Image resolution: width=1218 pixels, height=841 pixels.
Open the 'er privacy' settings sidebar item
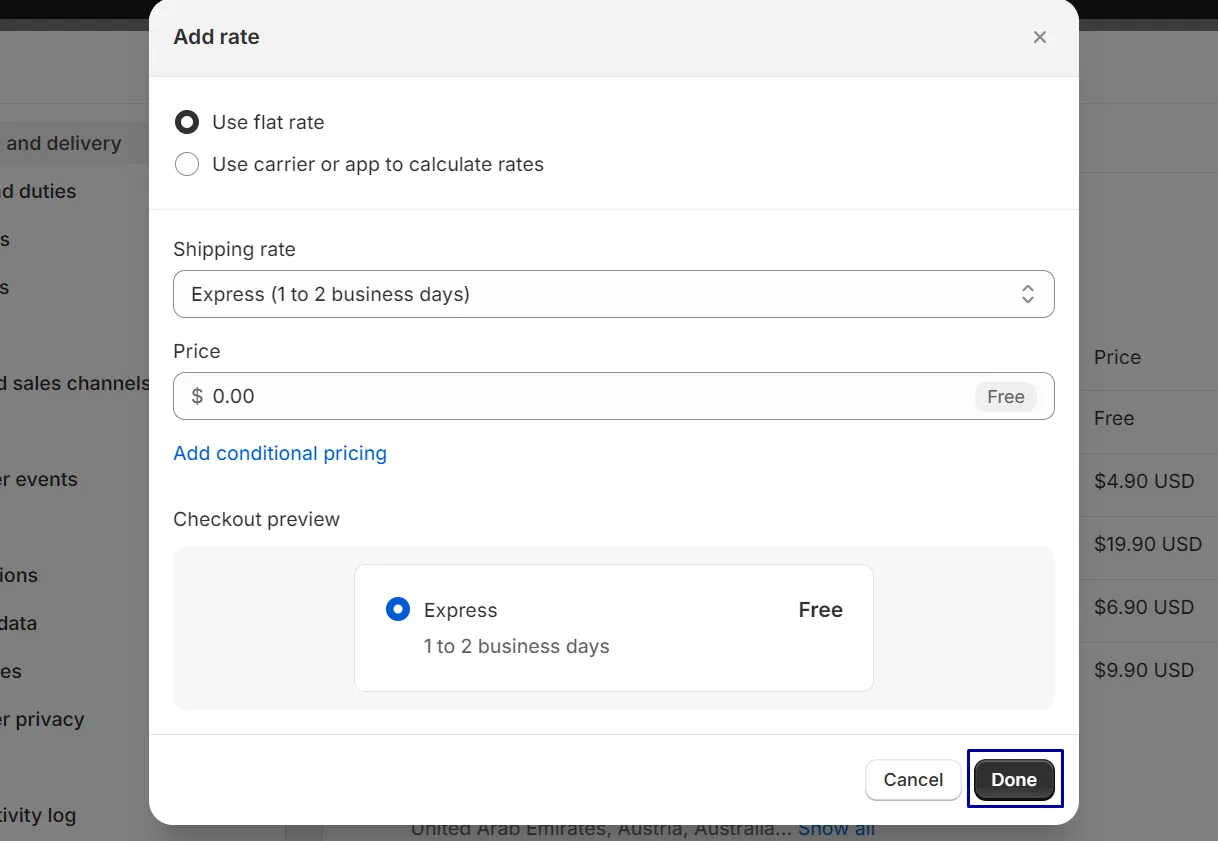42,719
